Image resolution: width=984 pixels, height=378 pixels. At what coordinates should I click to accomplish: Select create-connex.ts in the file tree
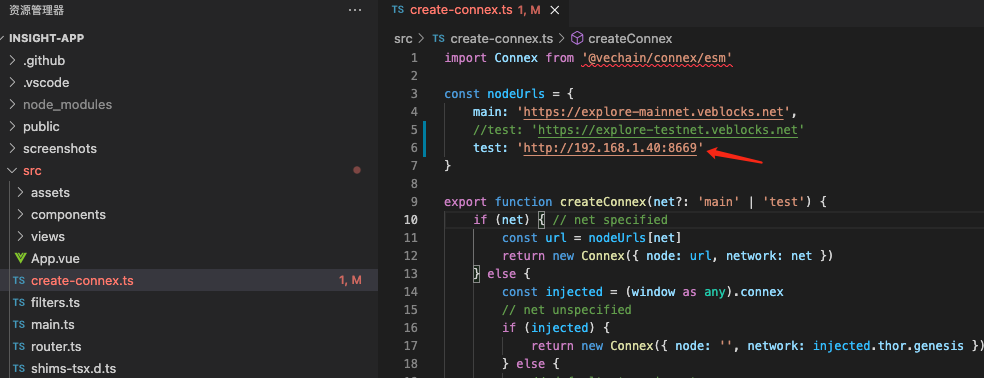click(x=82, y=281)
